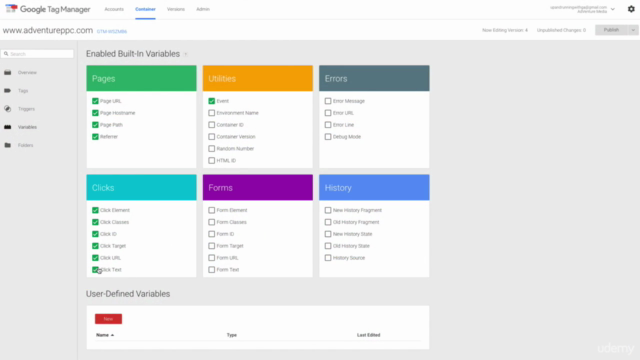Enable the Old History State variable
The height and width of the screenshot is (360, 640).
pos(328,246)
